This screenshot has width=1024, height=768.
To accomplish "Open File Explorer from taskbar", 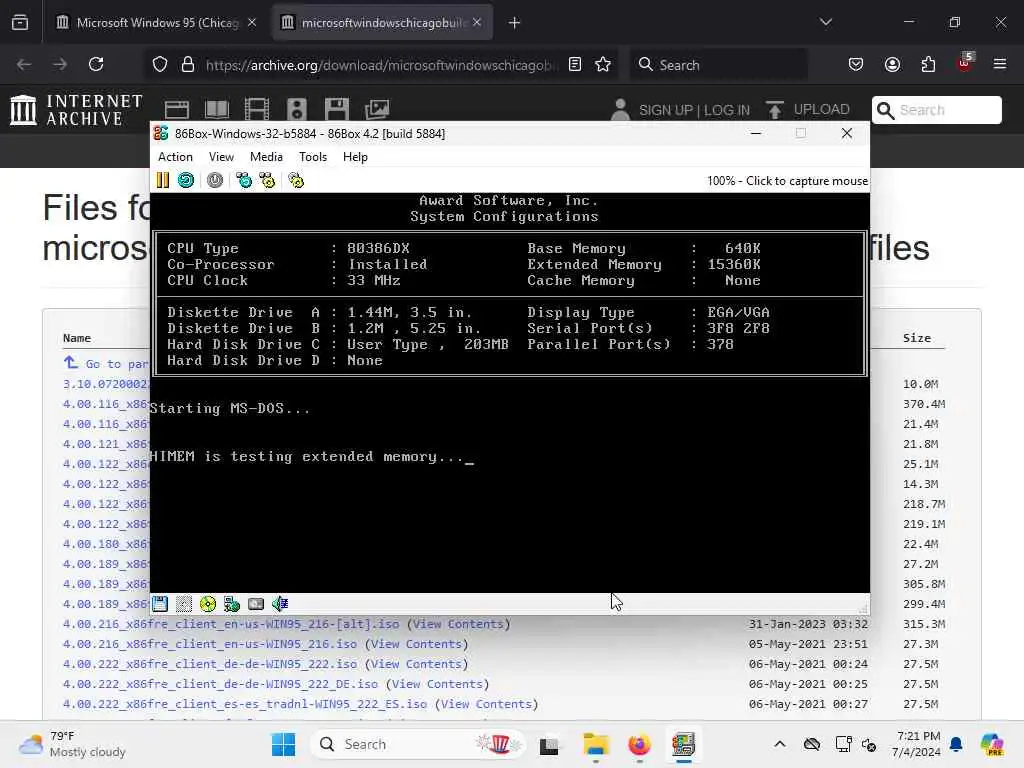I will pos(596,744).
